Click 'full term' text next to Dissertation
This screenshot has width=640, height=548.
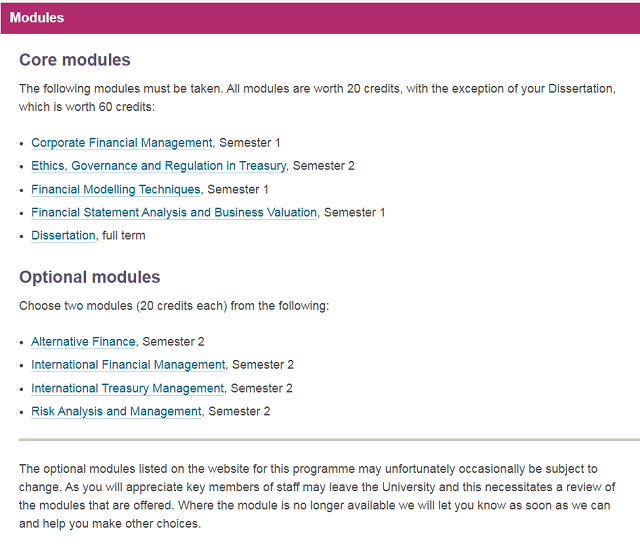click(124, 236)
